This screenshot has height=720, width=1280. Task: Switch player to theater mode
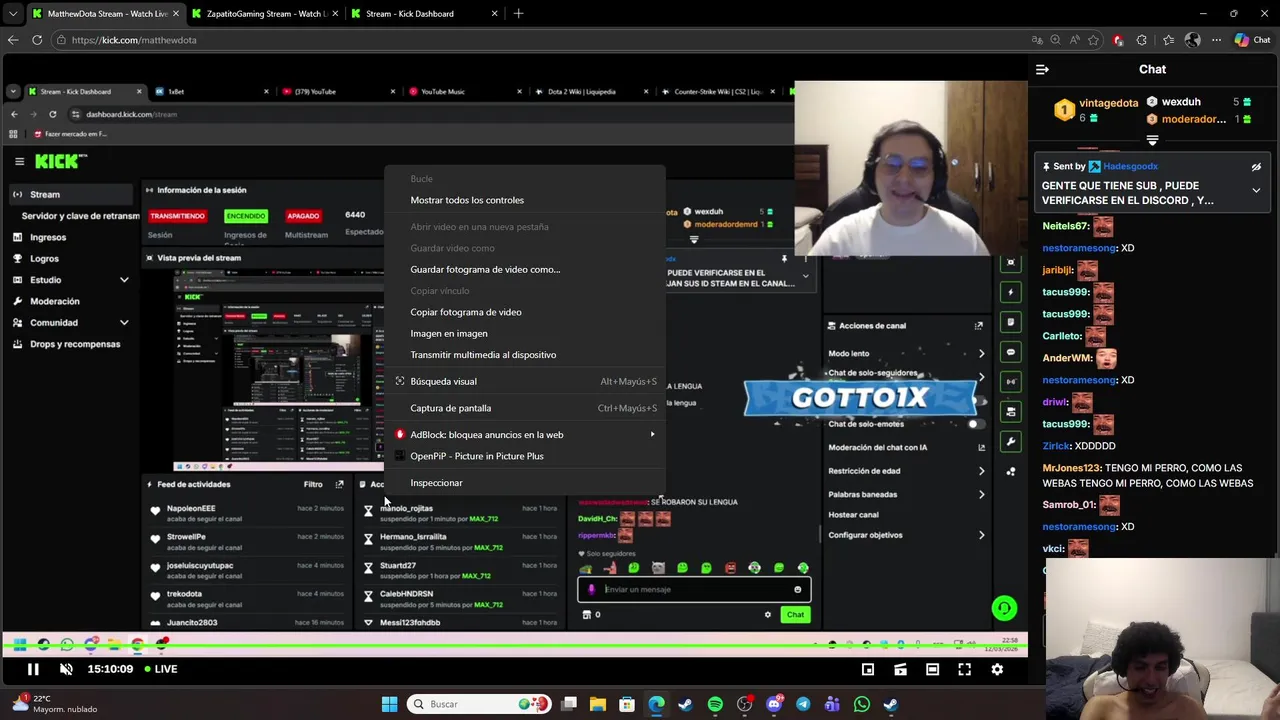point(932,669)
